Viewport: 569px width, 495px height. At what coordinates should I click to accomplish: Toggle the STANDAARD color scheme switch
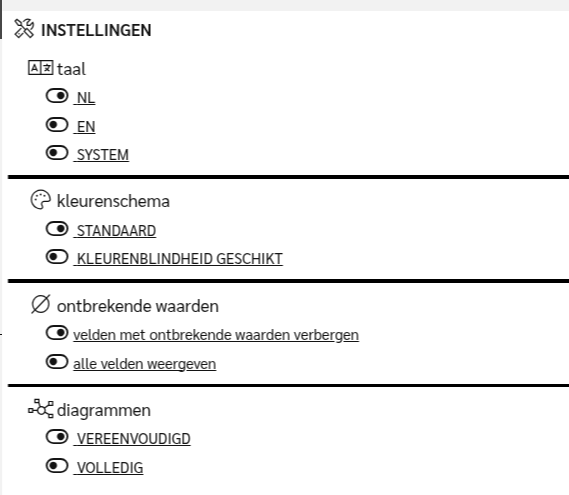coord(57,229)
